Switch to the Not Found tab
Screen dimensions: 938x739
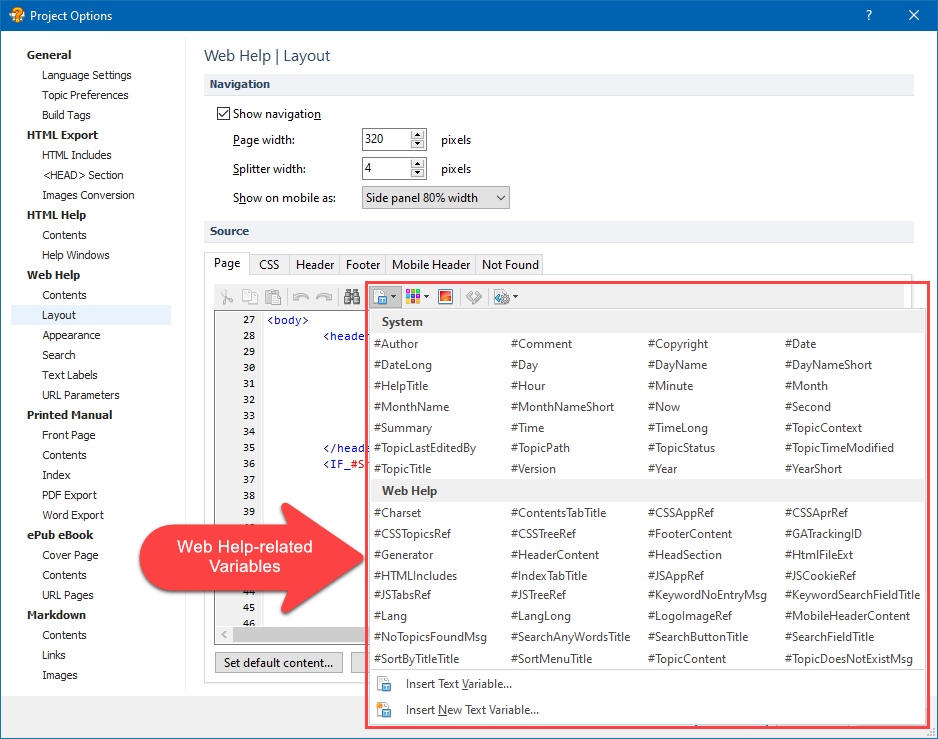point(510,264)
